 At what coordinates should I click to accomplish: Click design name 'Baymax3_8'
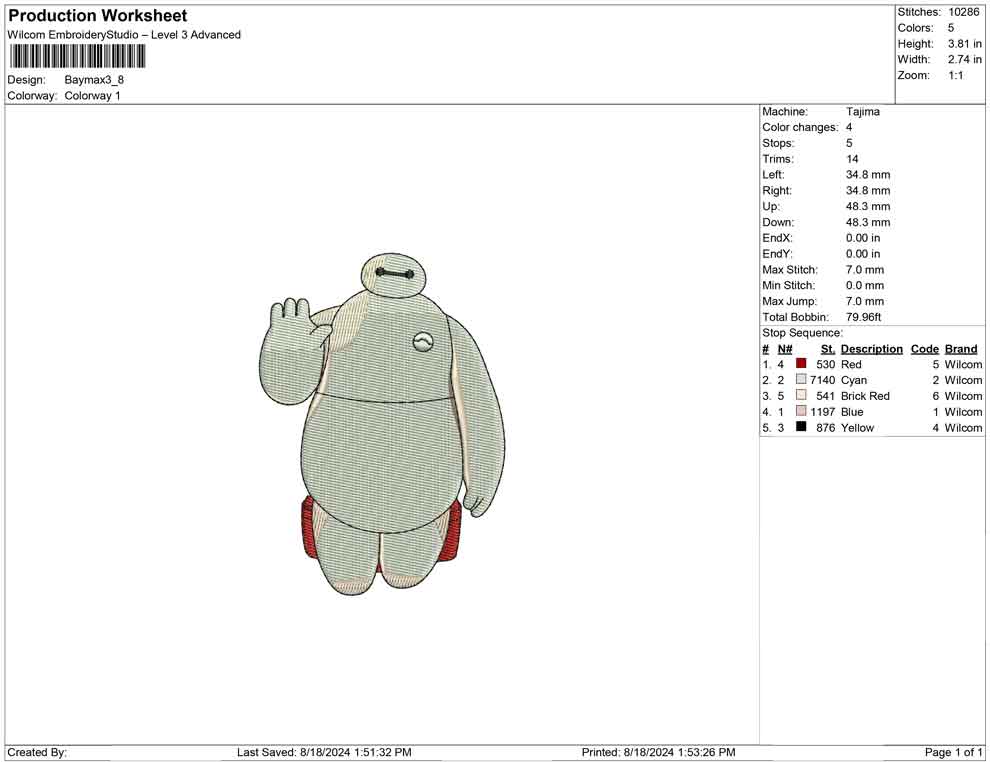click(x=94, y=80)
